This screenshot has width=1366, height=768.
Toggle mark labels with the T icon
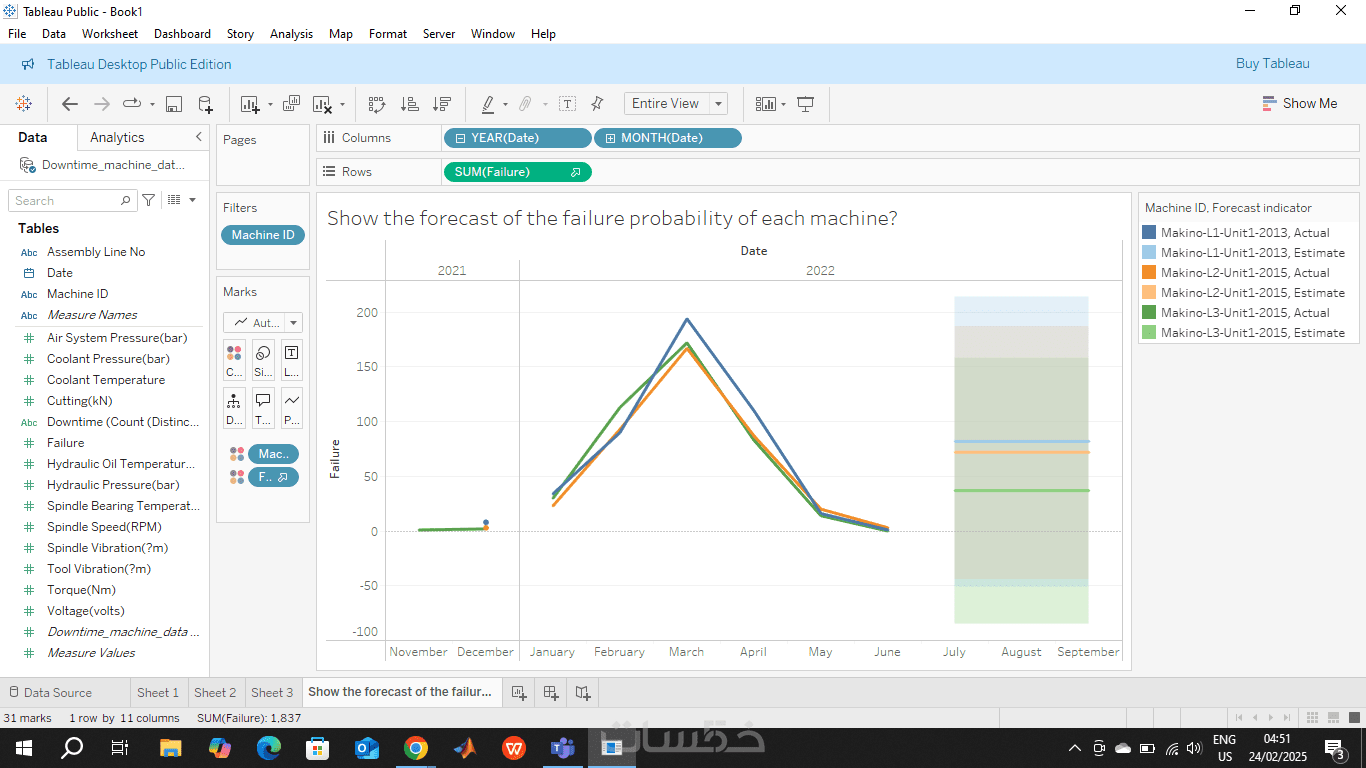(x=567, y=104)
